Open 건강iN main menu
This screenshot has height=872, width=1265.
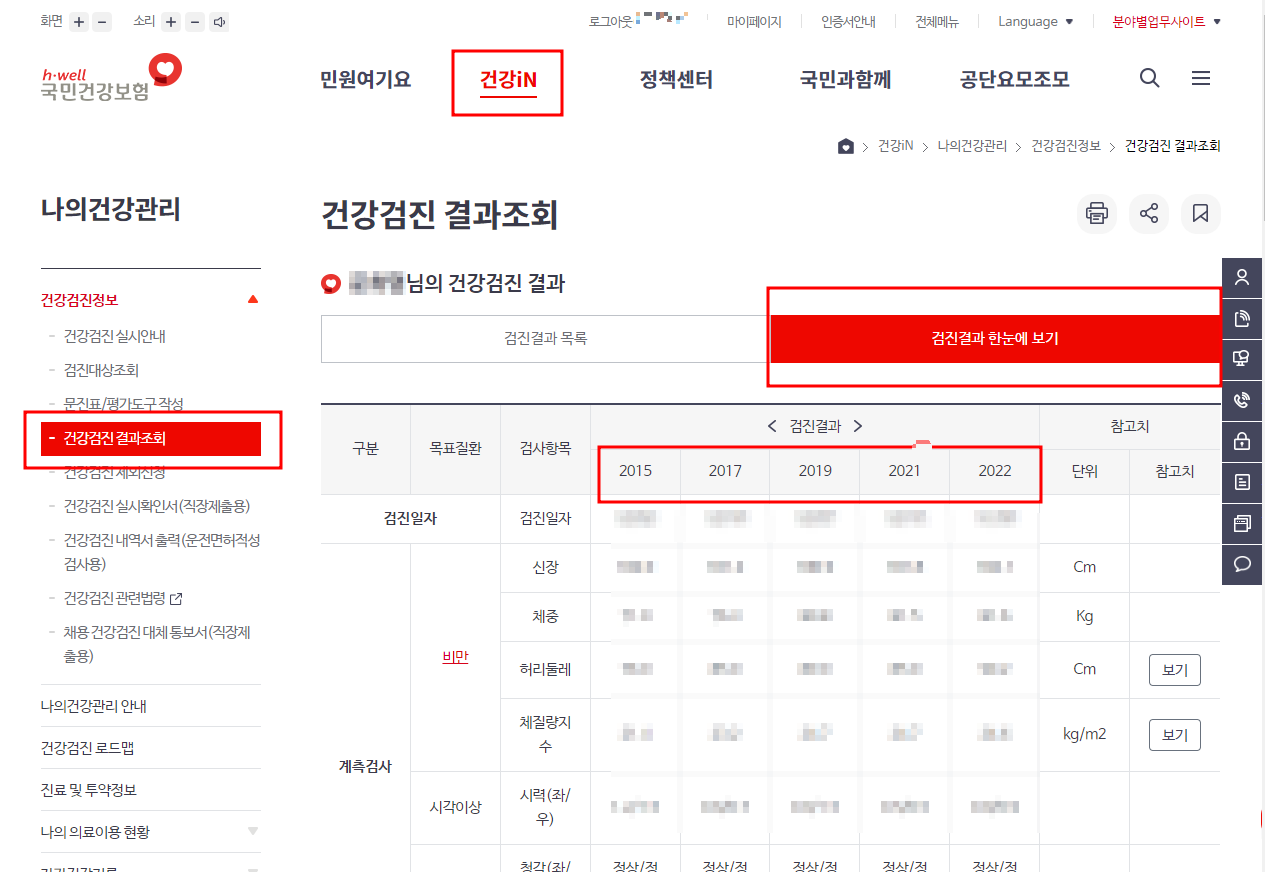coord(508,80)
